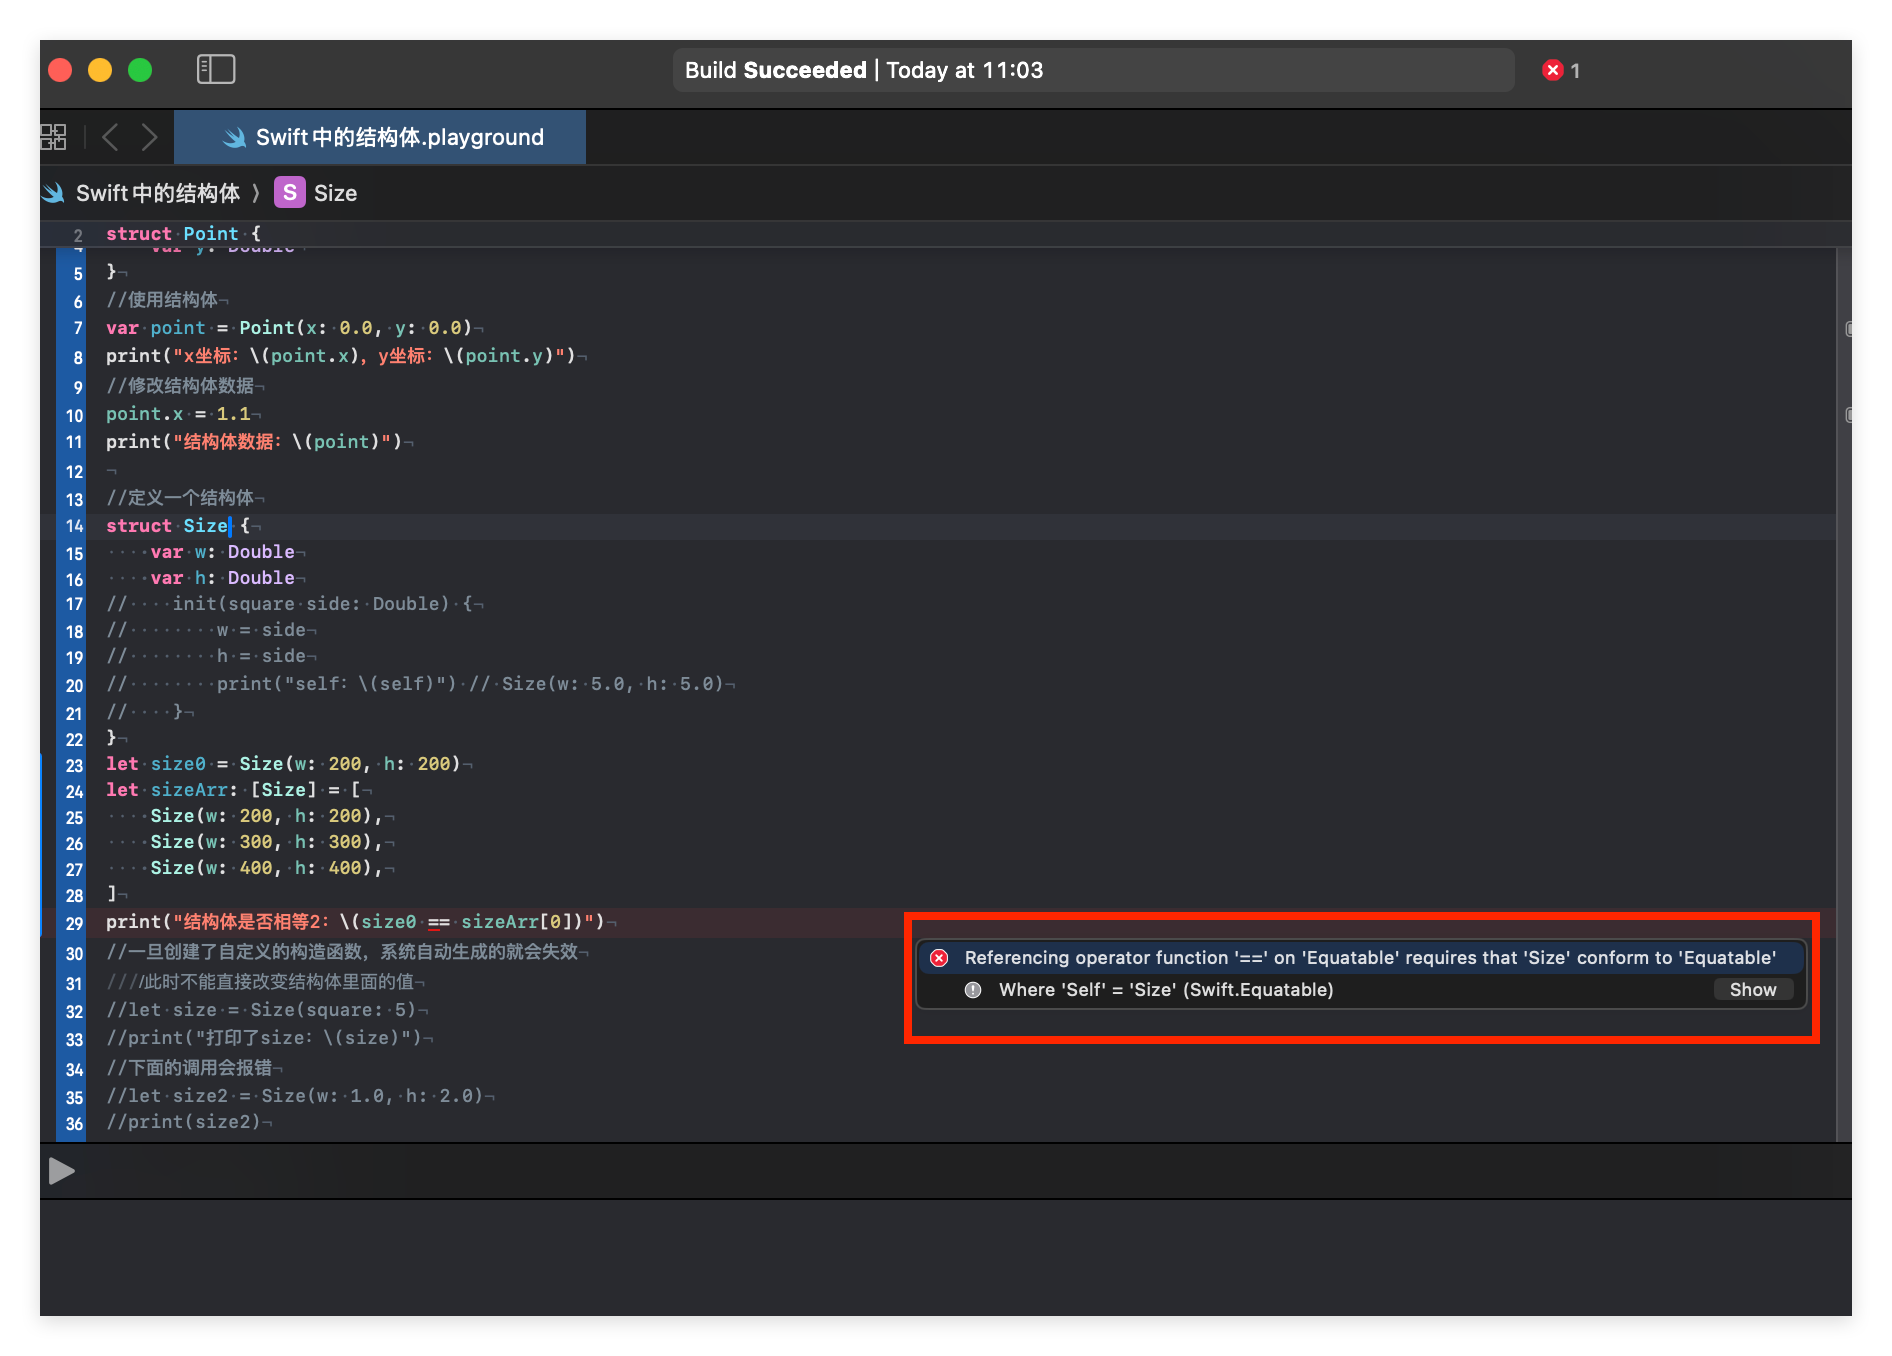Click 'Size(w: 300, h: 300),' on line 26

[x=267, y=842]
